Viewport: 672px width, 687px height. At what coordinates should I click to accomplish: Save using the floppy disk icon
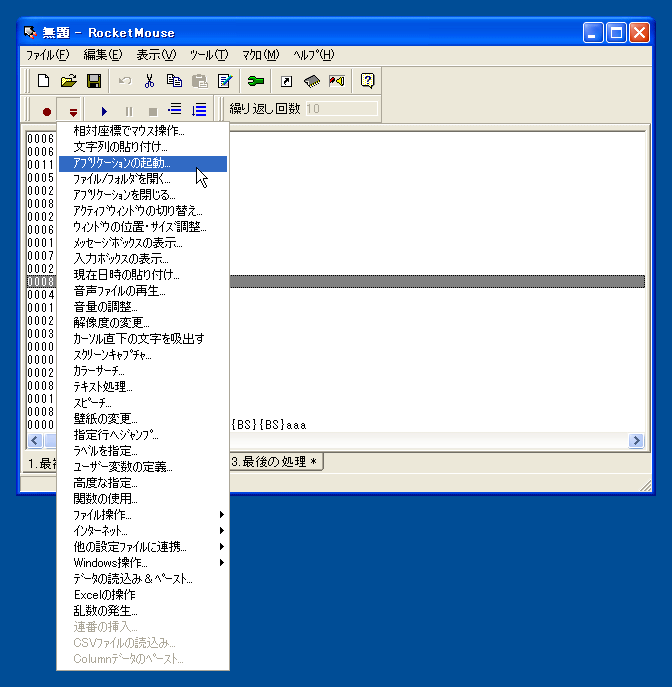pyautogui.click(x=94, y=81)
